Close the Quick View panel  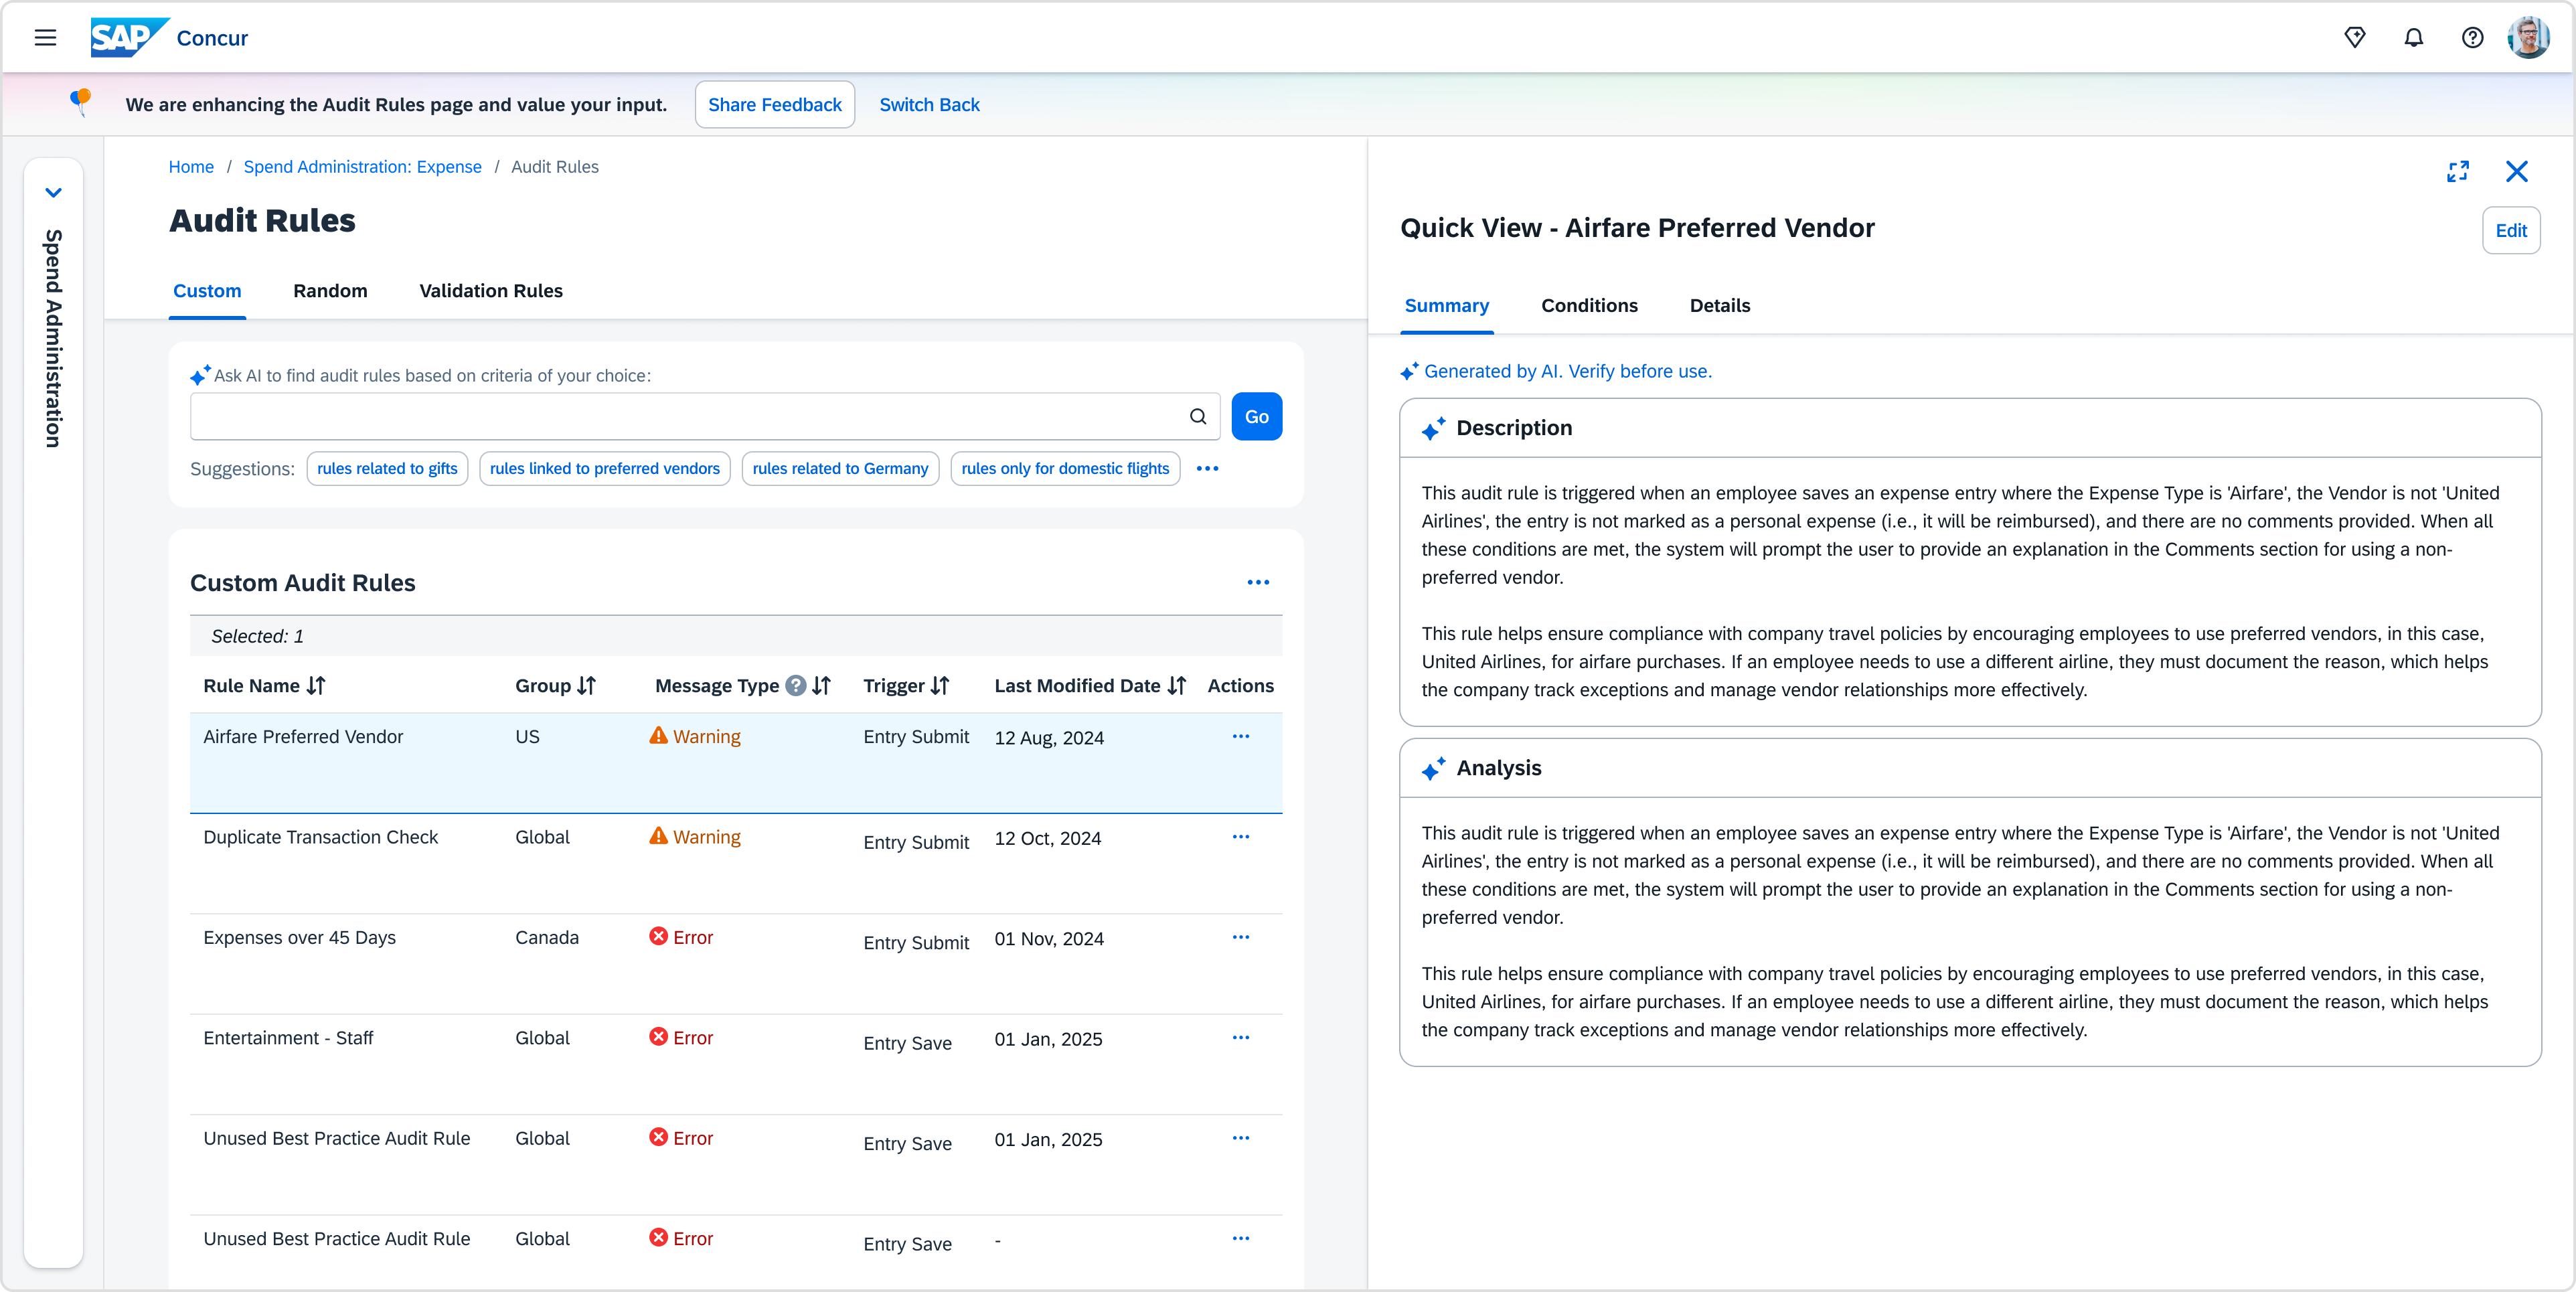[2516, 172]
